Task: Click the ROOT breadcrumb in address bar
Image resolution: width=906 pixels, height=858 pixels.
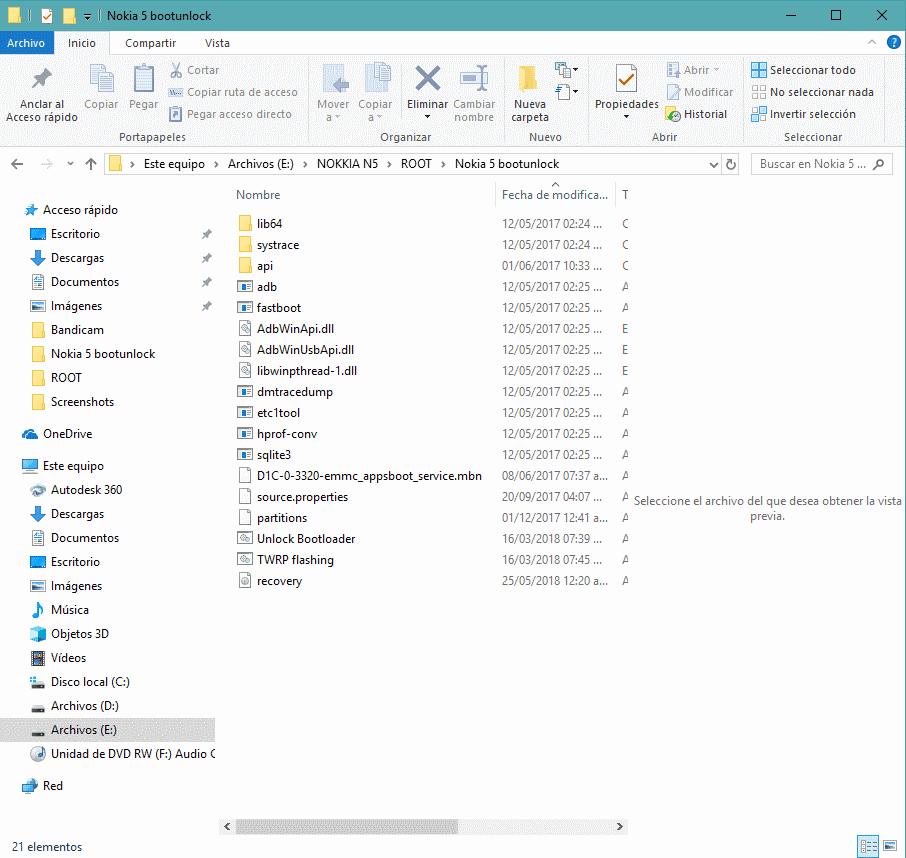Action: coord(416,164)
